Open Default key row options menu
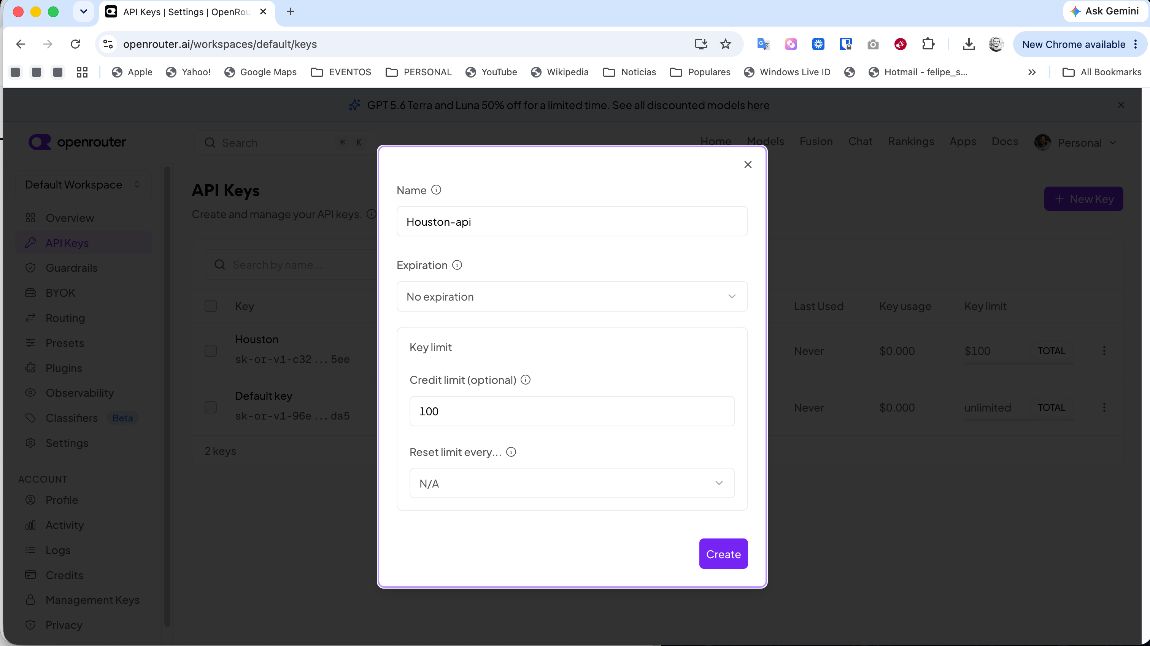The height and width of the screenshot is (646, 1150). tap(1104, 407)
